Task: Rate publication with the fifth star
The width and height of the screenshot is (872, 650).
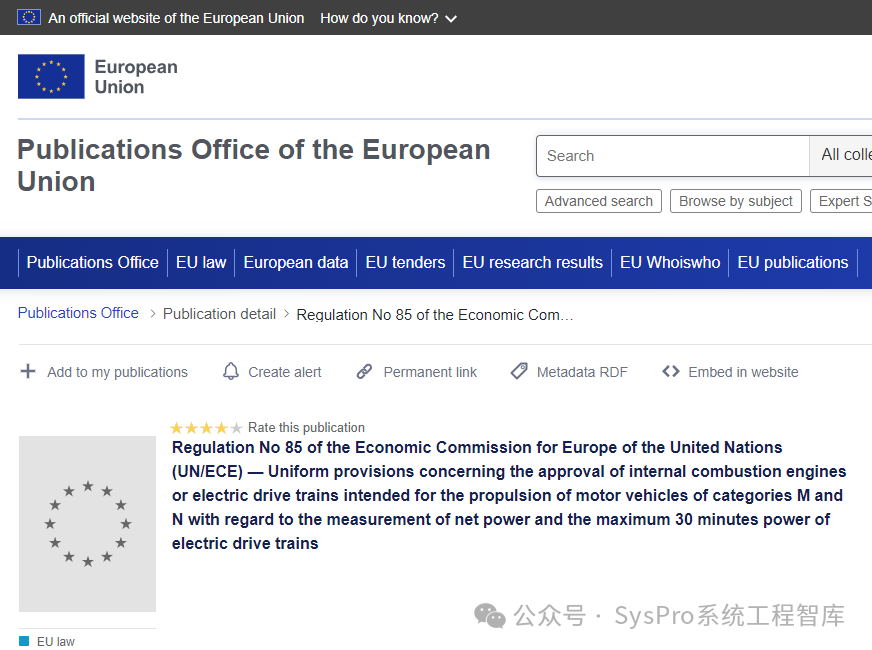Action: tap(236, 428)
